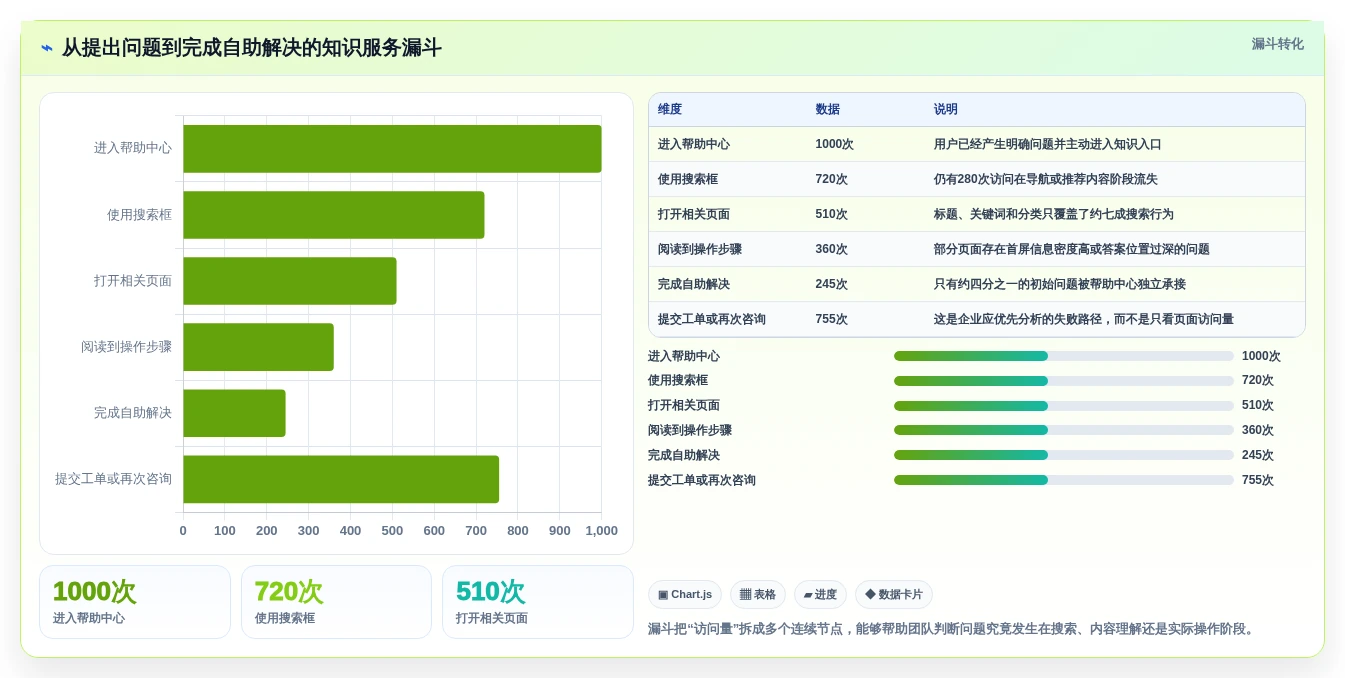This screenshot has height=678, width=1345.
Task: Click the 表格 tag chip
Action: point(758,595)
